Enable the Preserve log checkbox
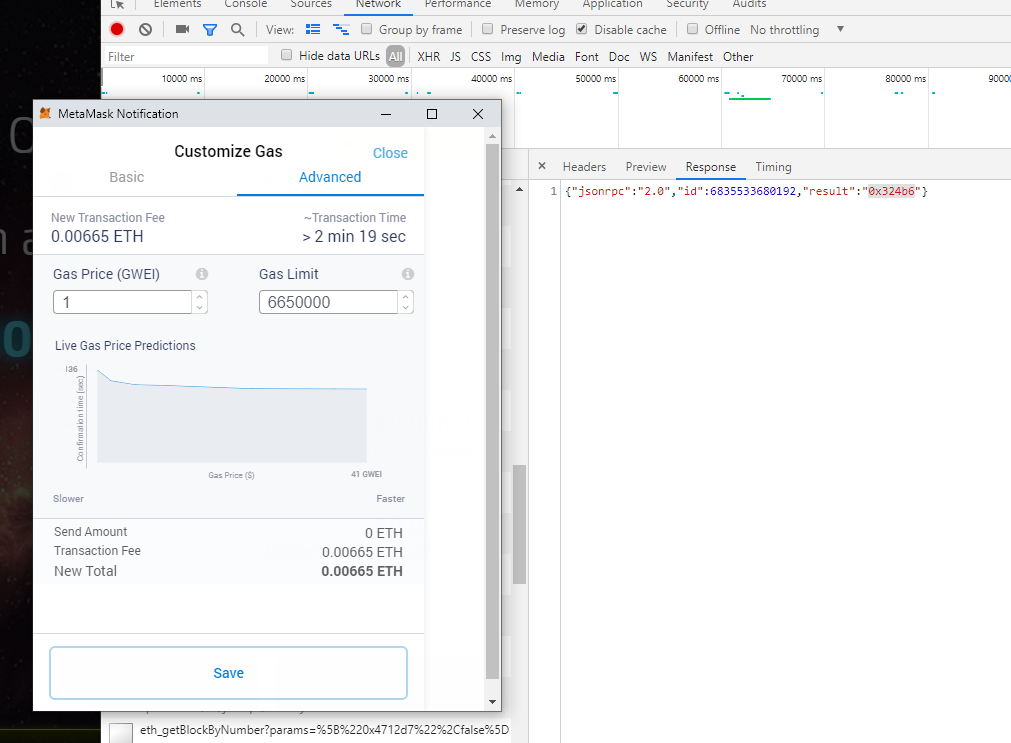1011x743 pixels. click(x=487, y=28)
